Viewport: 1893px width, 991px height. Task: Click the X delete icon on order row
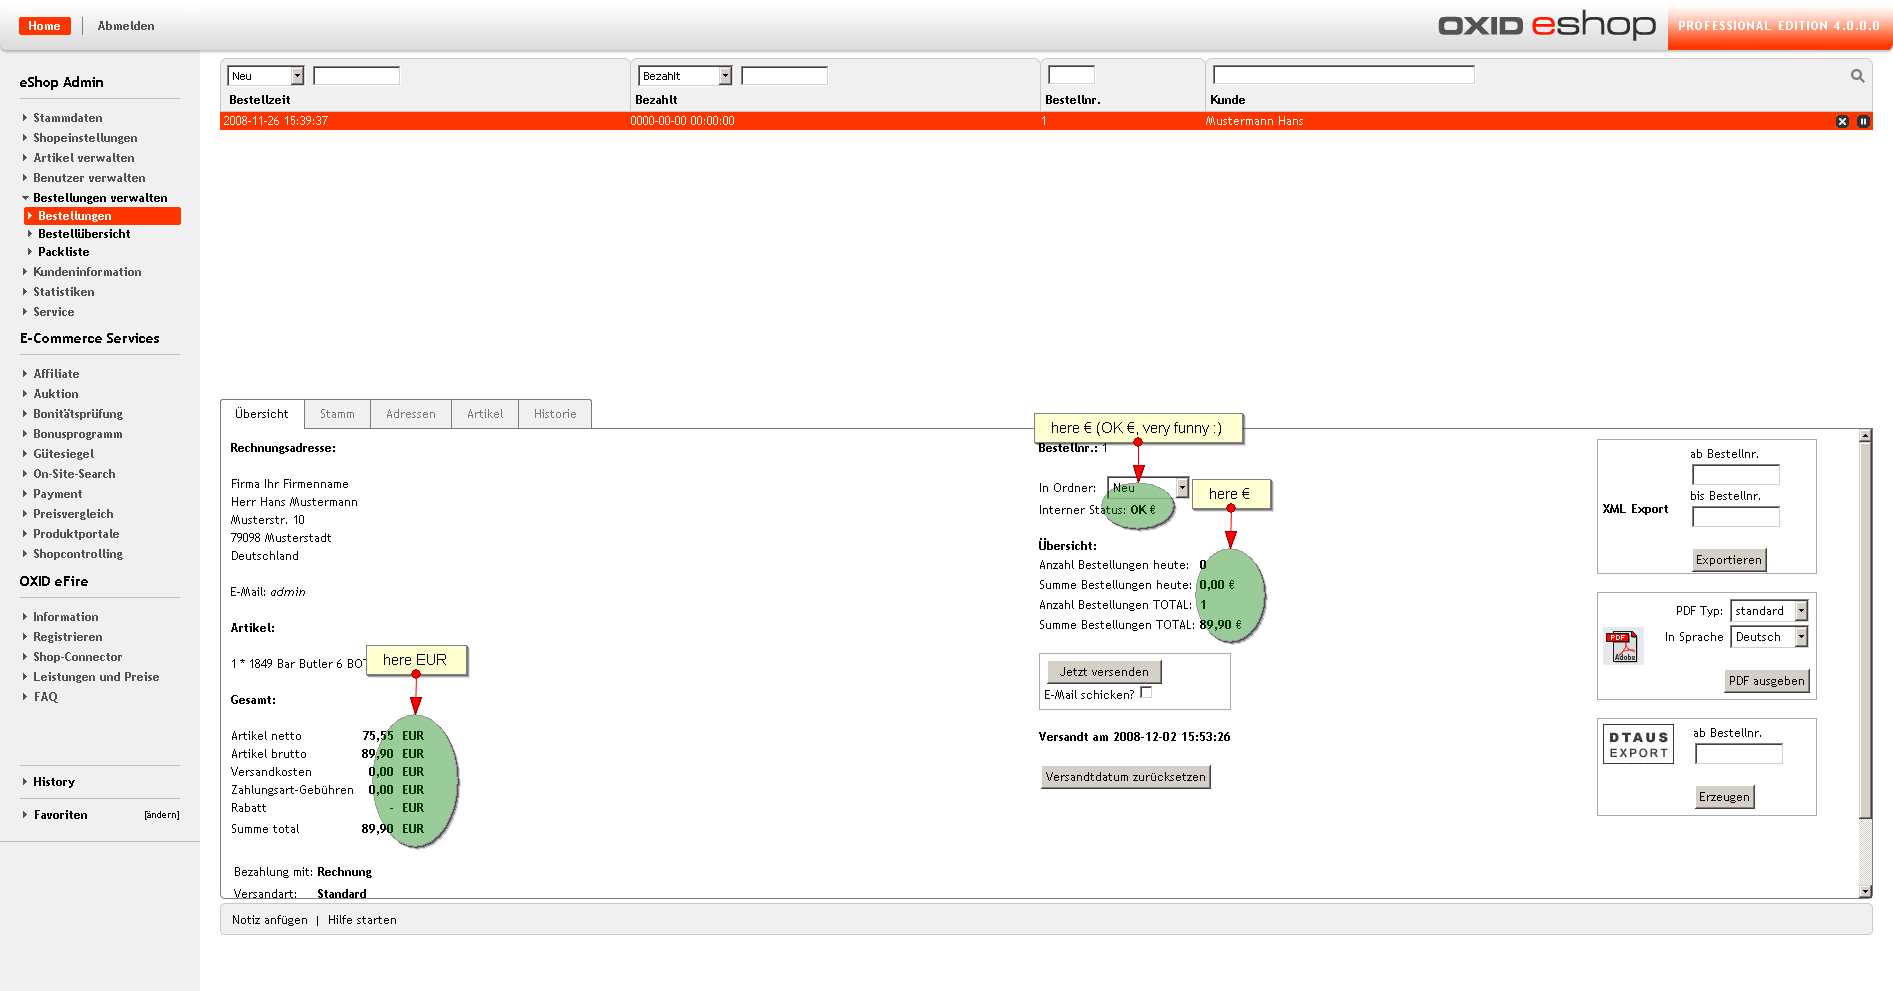point(1842,121)
